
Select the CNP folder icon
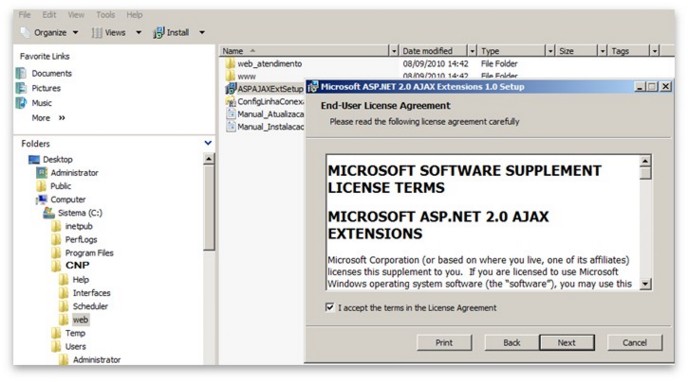point(56,266)
